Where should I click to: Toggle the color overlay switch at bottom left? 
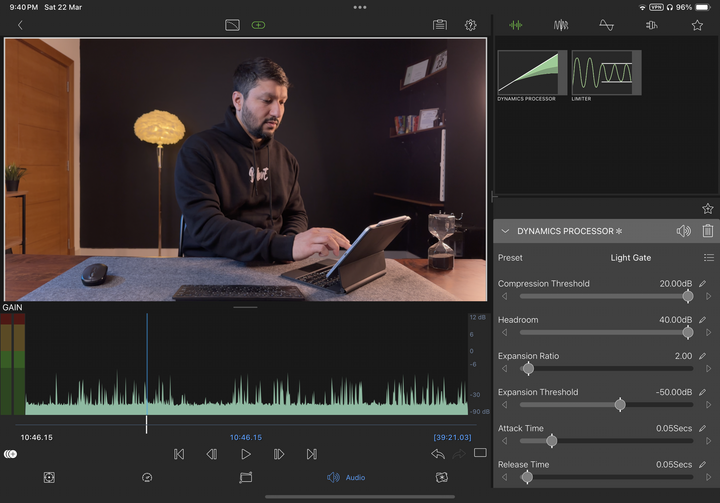[11, 454]
